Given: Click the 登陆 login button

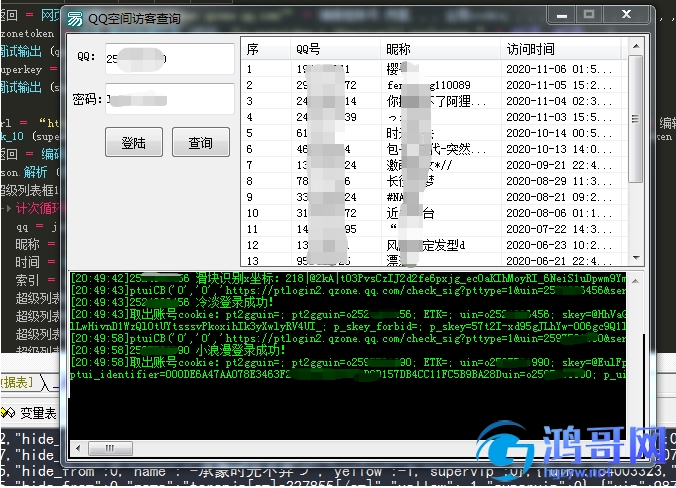Looking at the screenshot, I should tap(134, 142).
